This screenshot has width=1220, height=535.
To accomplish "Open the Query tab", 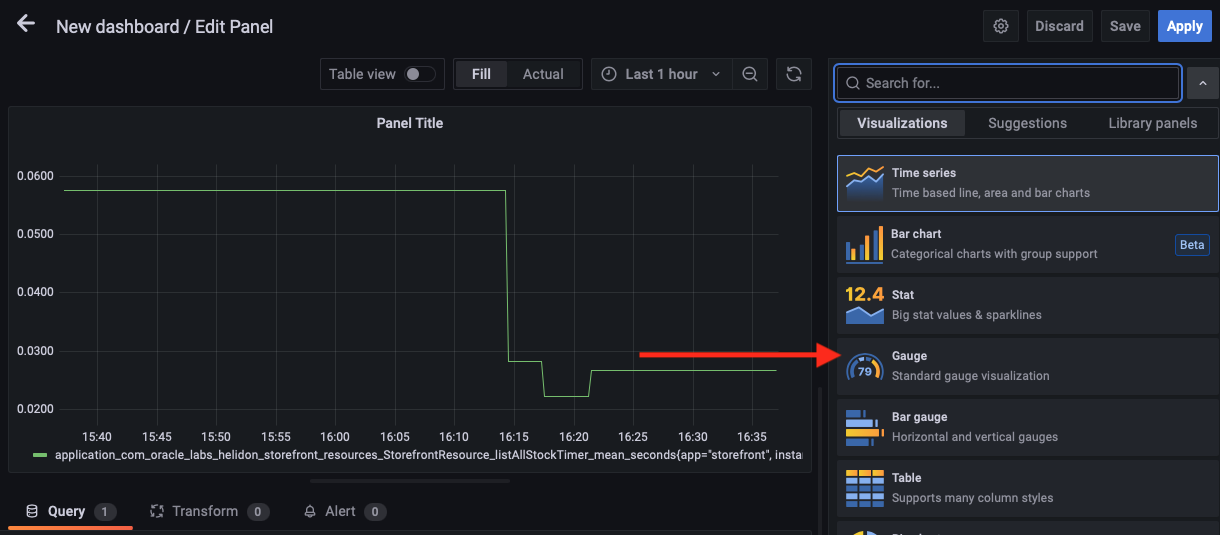I will [x=70, y=511].
